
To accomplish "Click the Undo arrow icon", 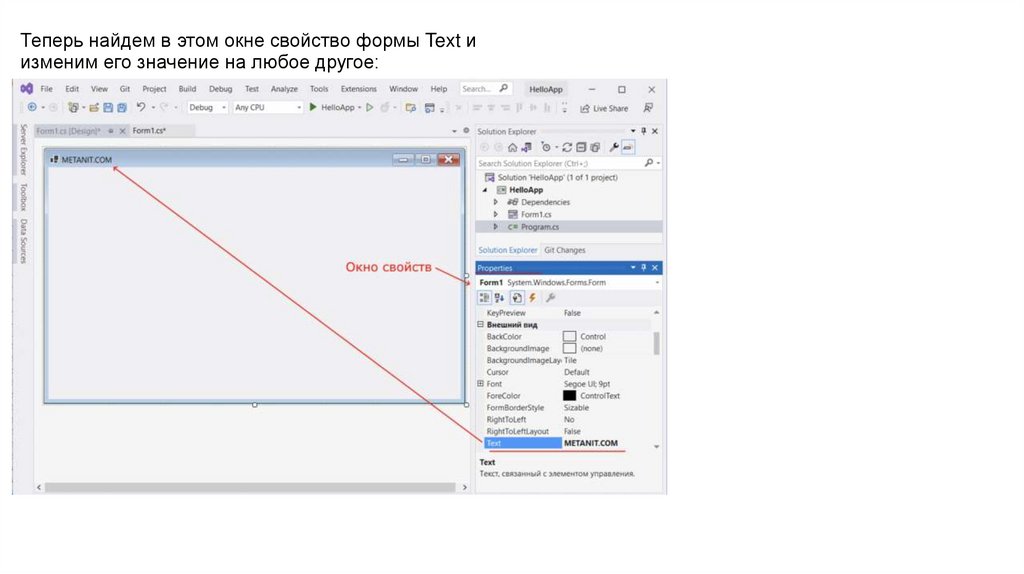I will (x=140, y=107).
